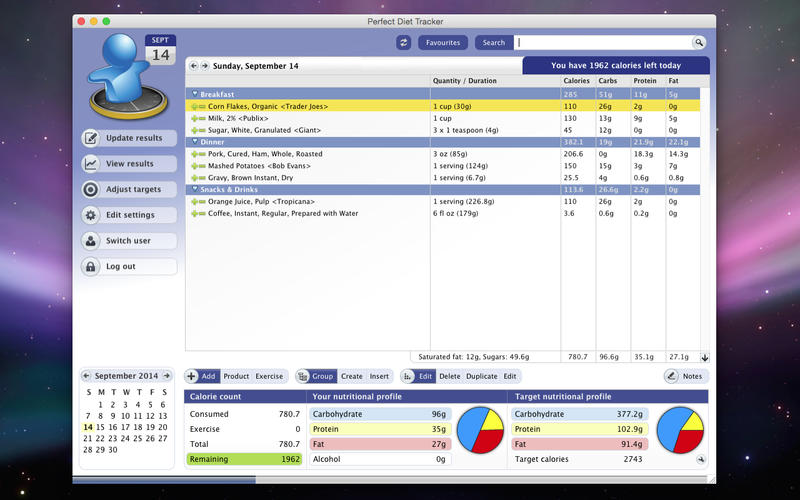
Task: Collapse the Dinner meal group
Action: click(x=195, y=142)
